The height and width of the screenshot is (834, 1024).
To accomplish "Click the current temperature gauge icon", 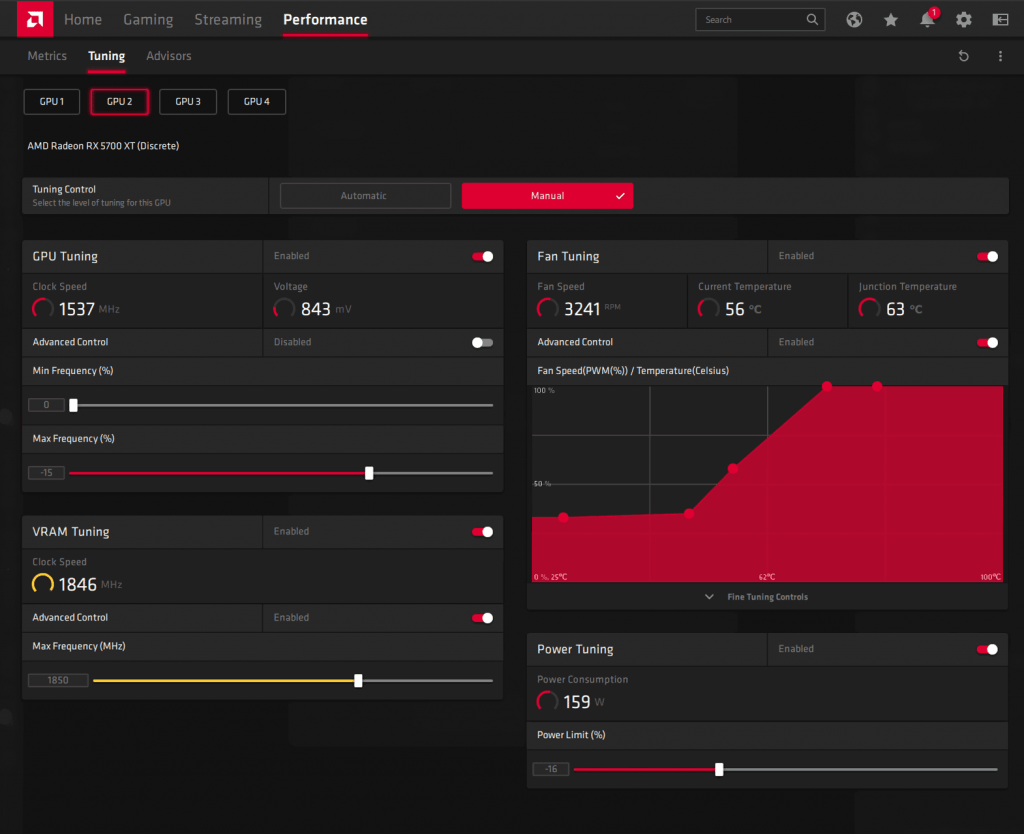I will coord(709,308).
